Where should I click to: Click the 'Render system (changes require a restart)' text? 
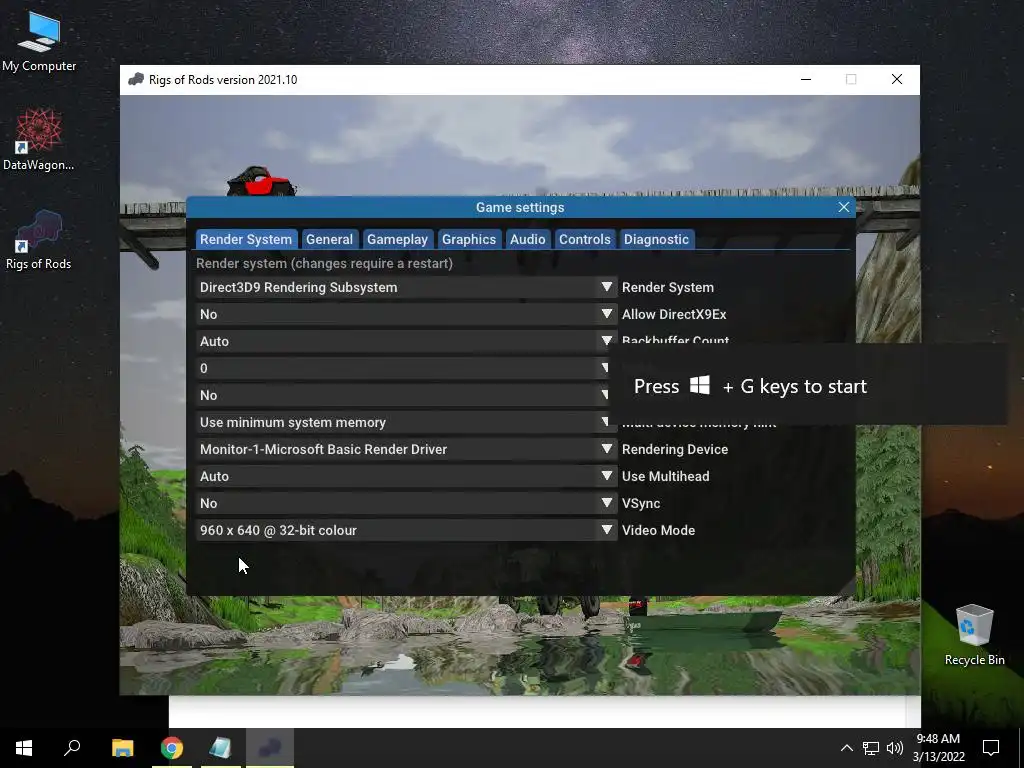click(325, 263)
